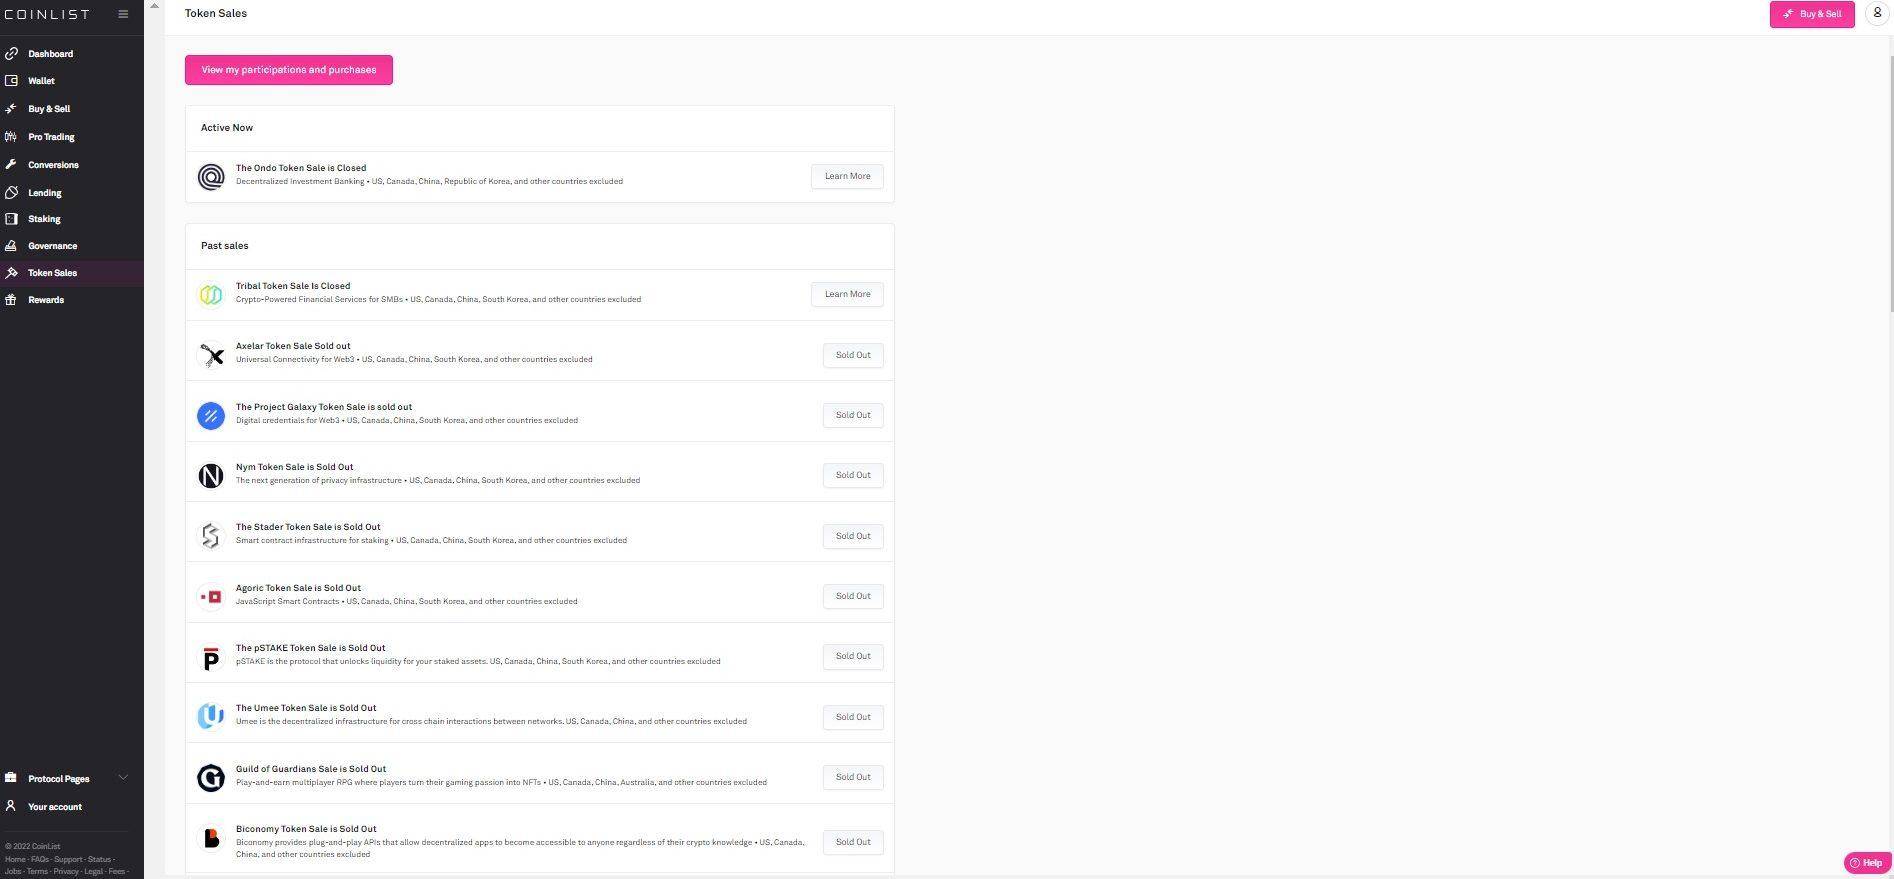Click the Your account person icon
The image size is (1894, 879).
tap(11, 806)
